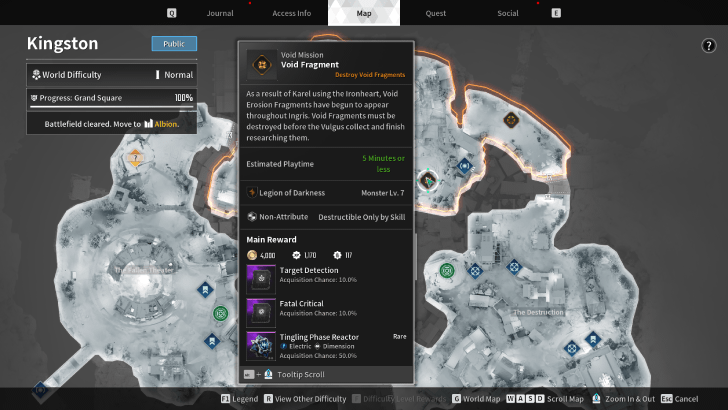Click the faded marker at bottom-left map corner

[x=40, y=390]
